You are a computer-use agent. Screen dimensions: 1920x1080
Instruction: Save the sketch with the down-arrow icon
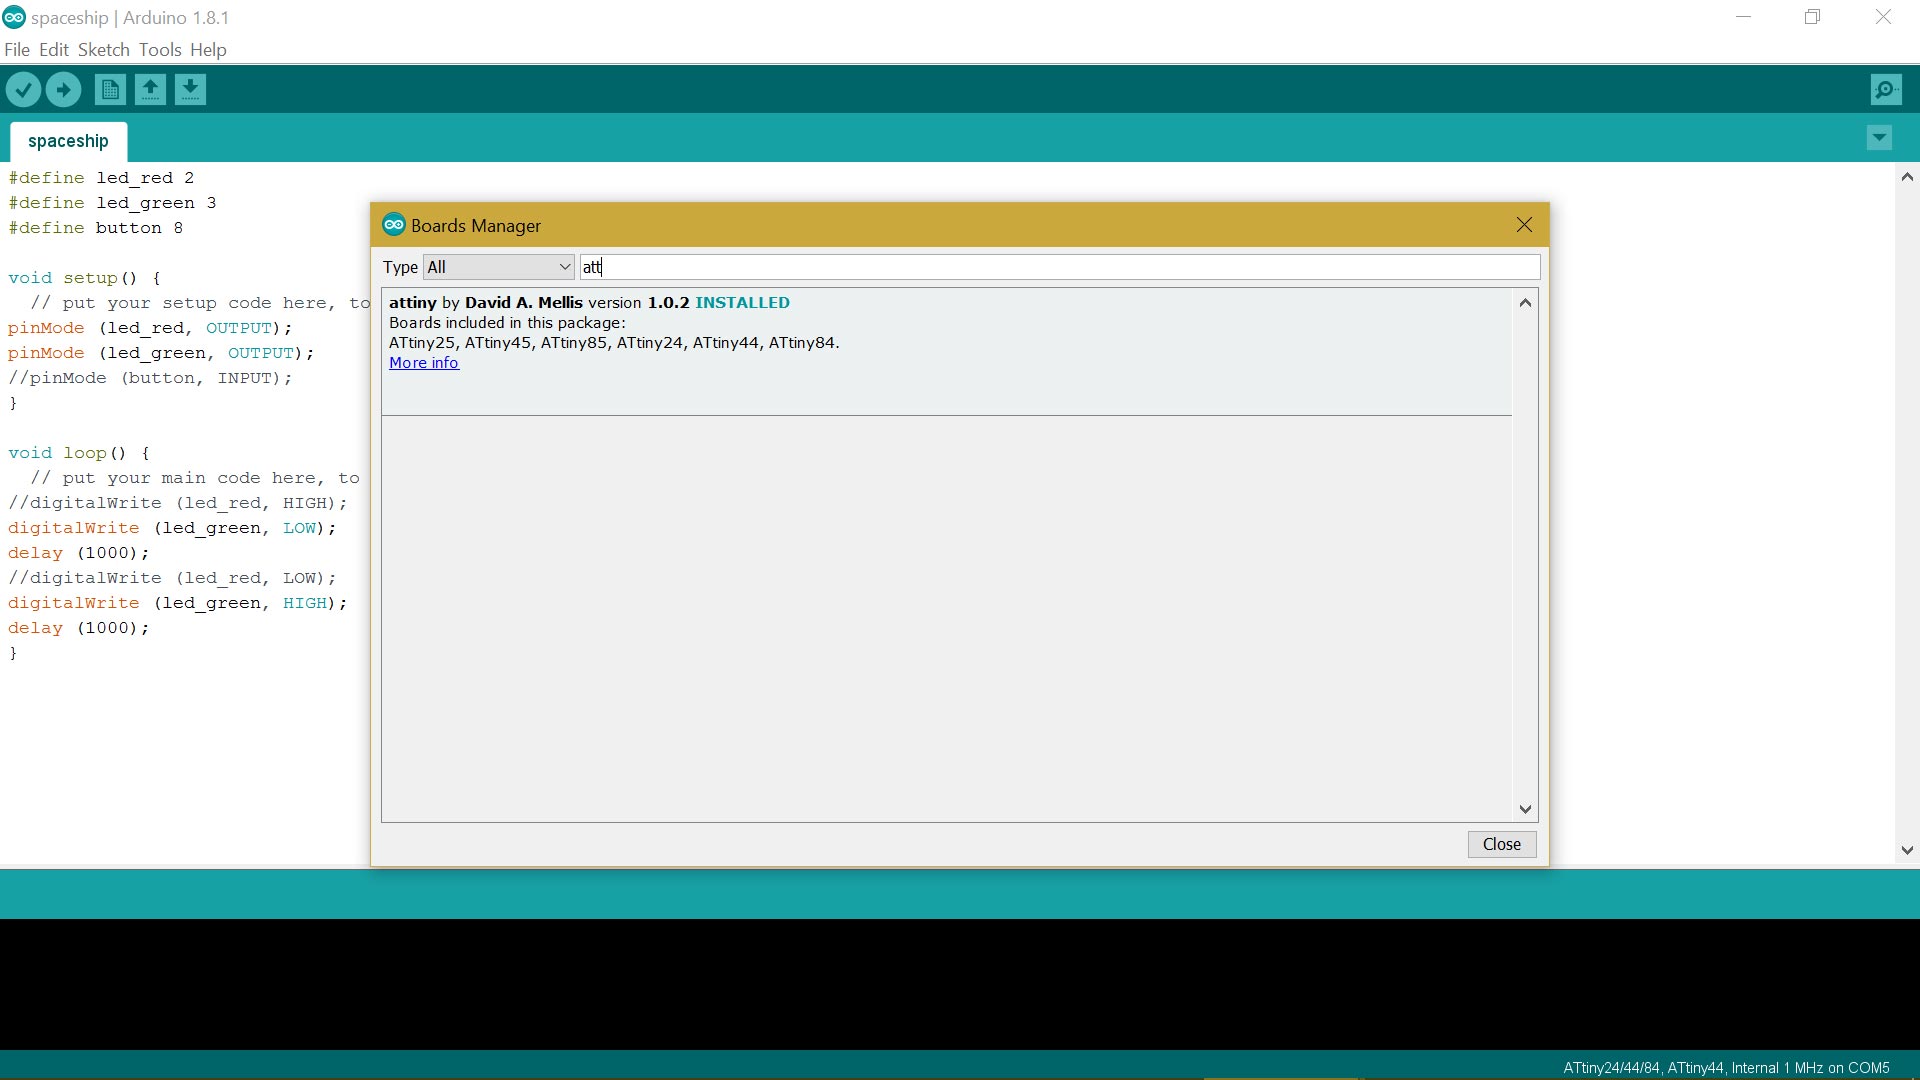[x=190, y=90]
